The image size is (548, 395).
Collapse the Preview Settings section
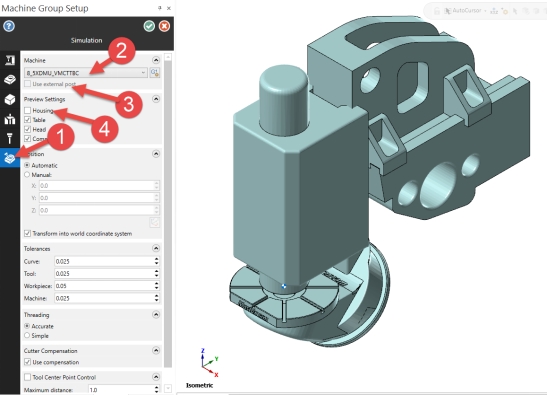click(156, 99)
